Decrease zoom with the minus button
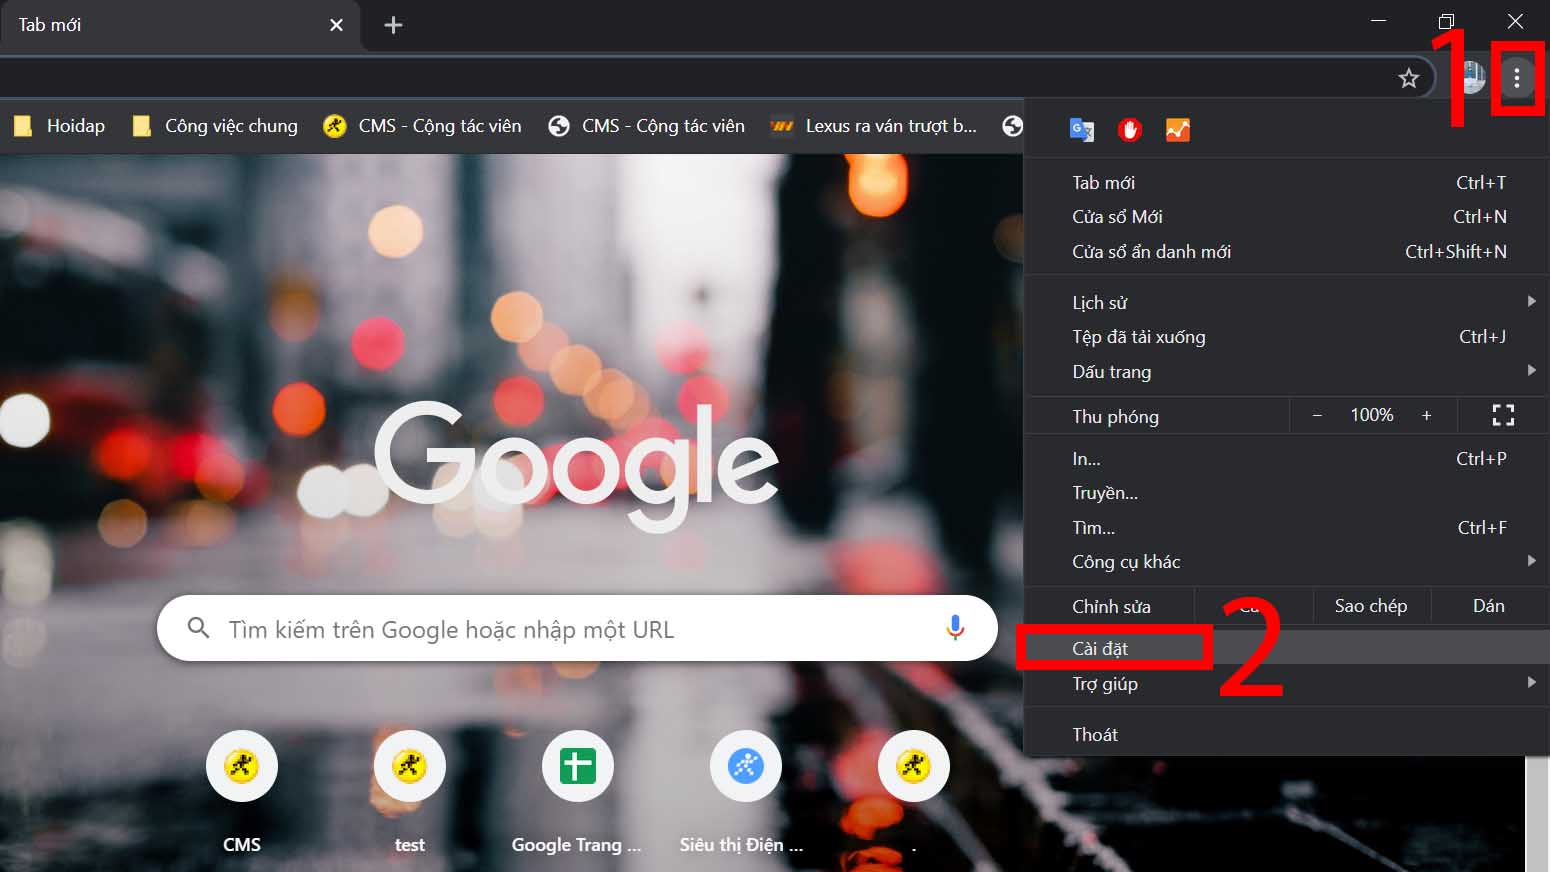This screenshot has width=1550, height=872. coord(1317,415)
